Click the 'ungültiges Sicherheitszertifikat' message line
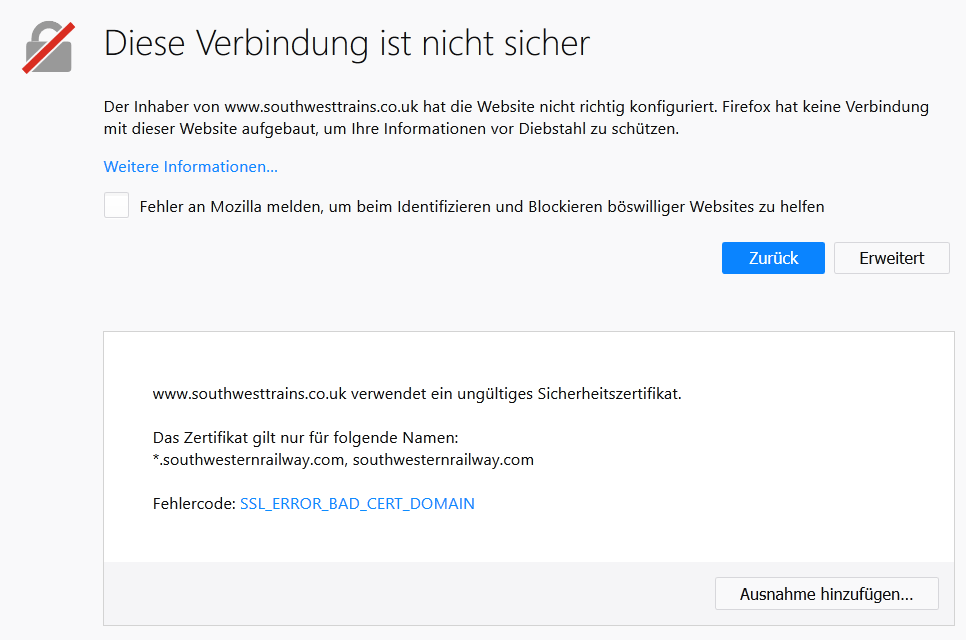 coord(417,394)
